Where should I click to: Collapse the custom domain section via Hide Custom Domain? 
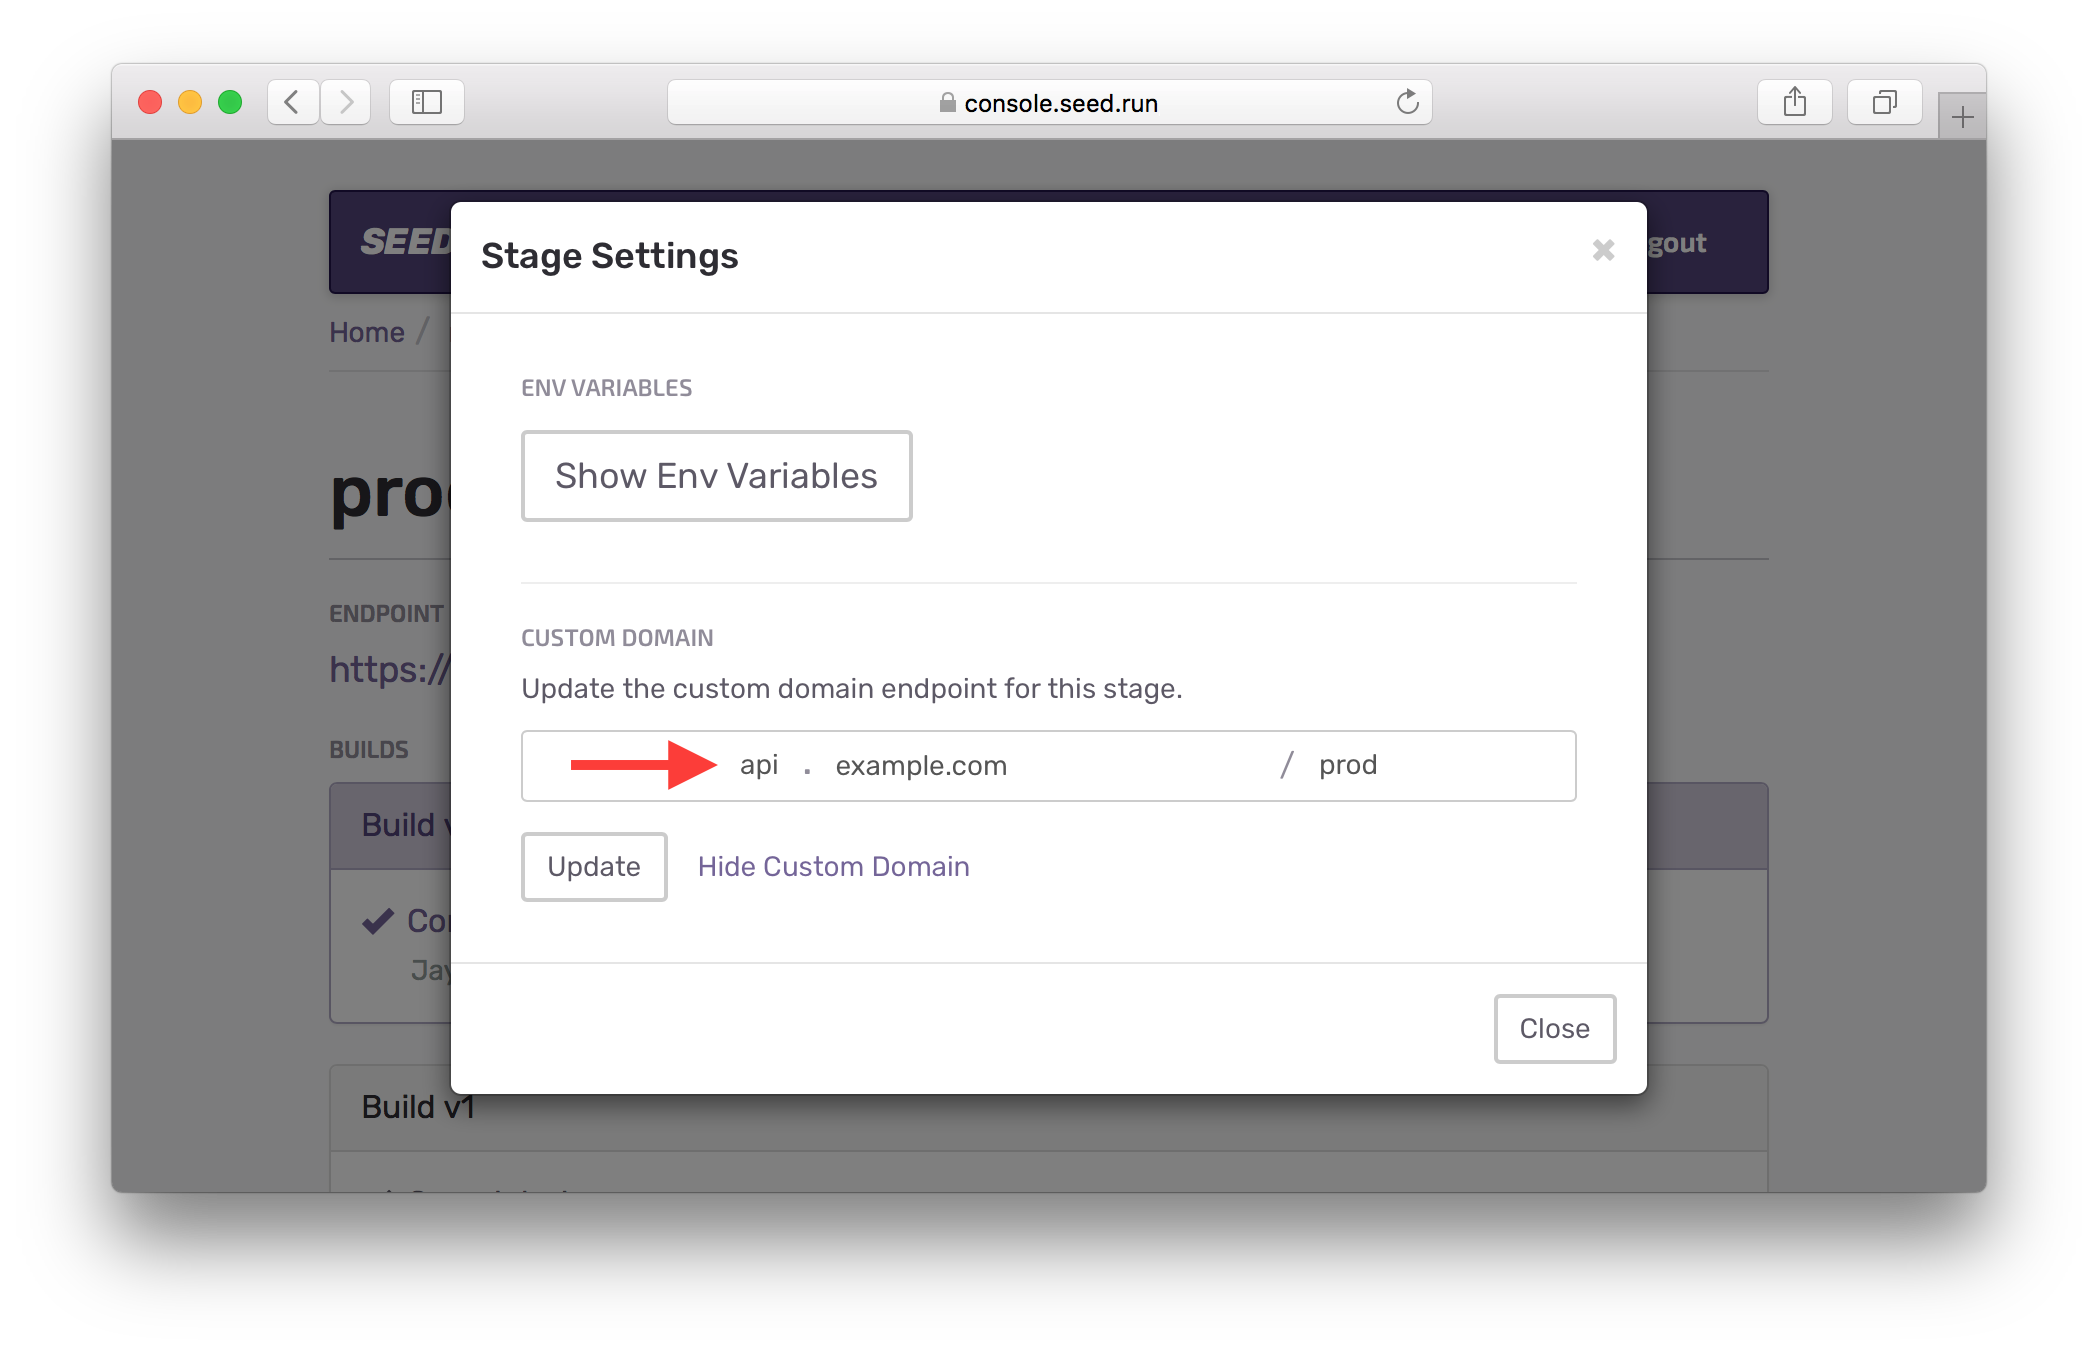click(833, 866)
